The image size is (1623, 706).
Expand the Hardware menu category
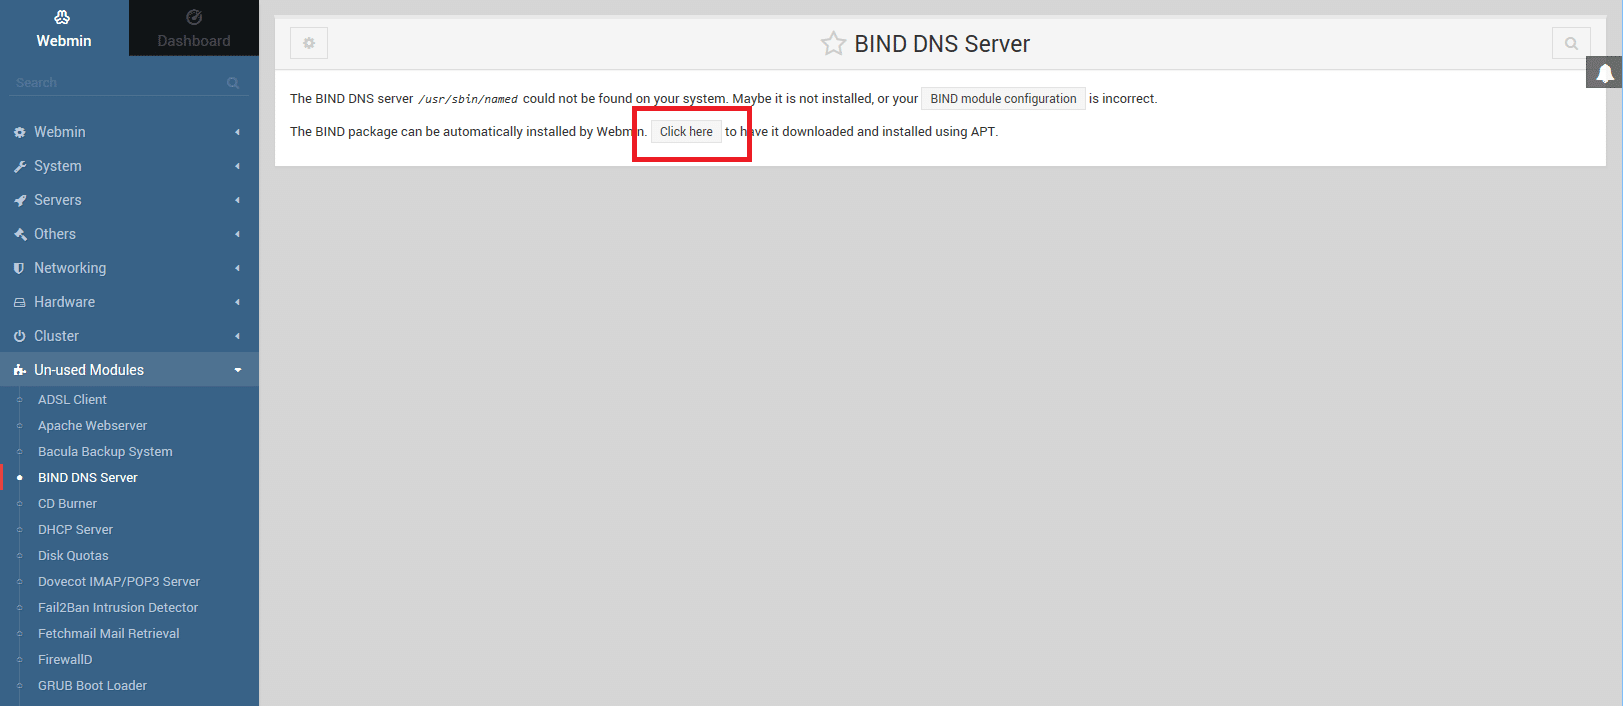pos(129,302)
